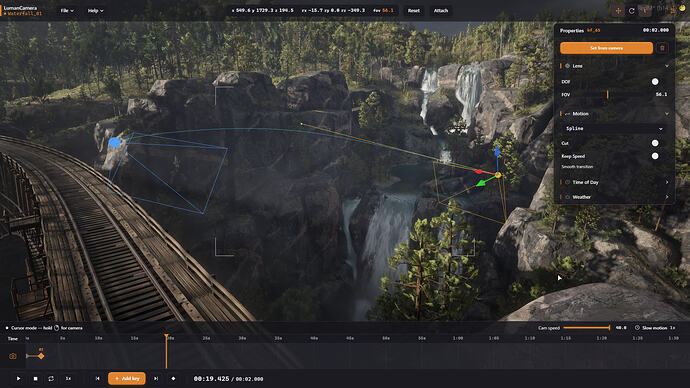
Task: Expand the Time of Day section
Action: point(667,182)
